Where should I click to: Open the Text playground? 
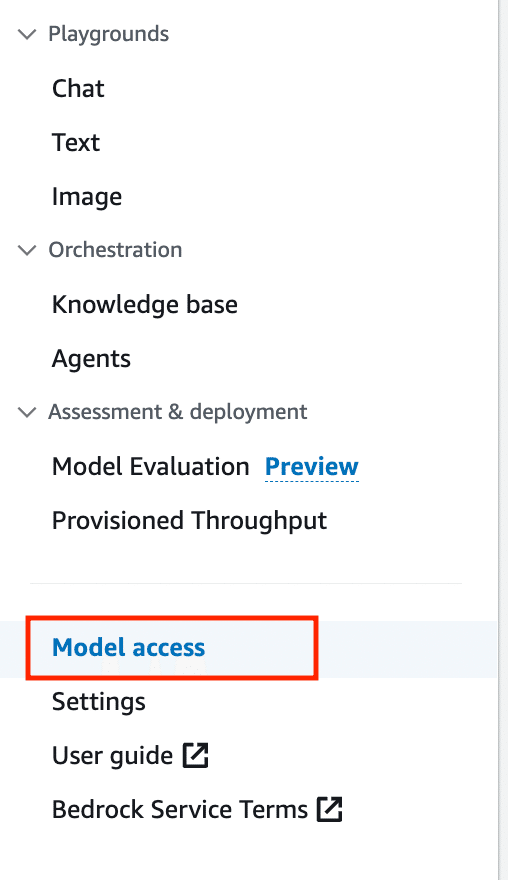click(x=76, y=142)
